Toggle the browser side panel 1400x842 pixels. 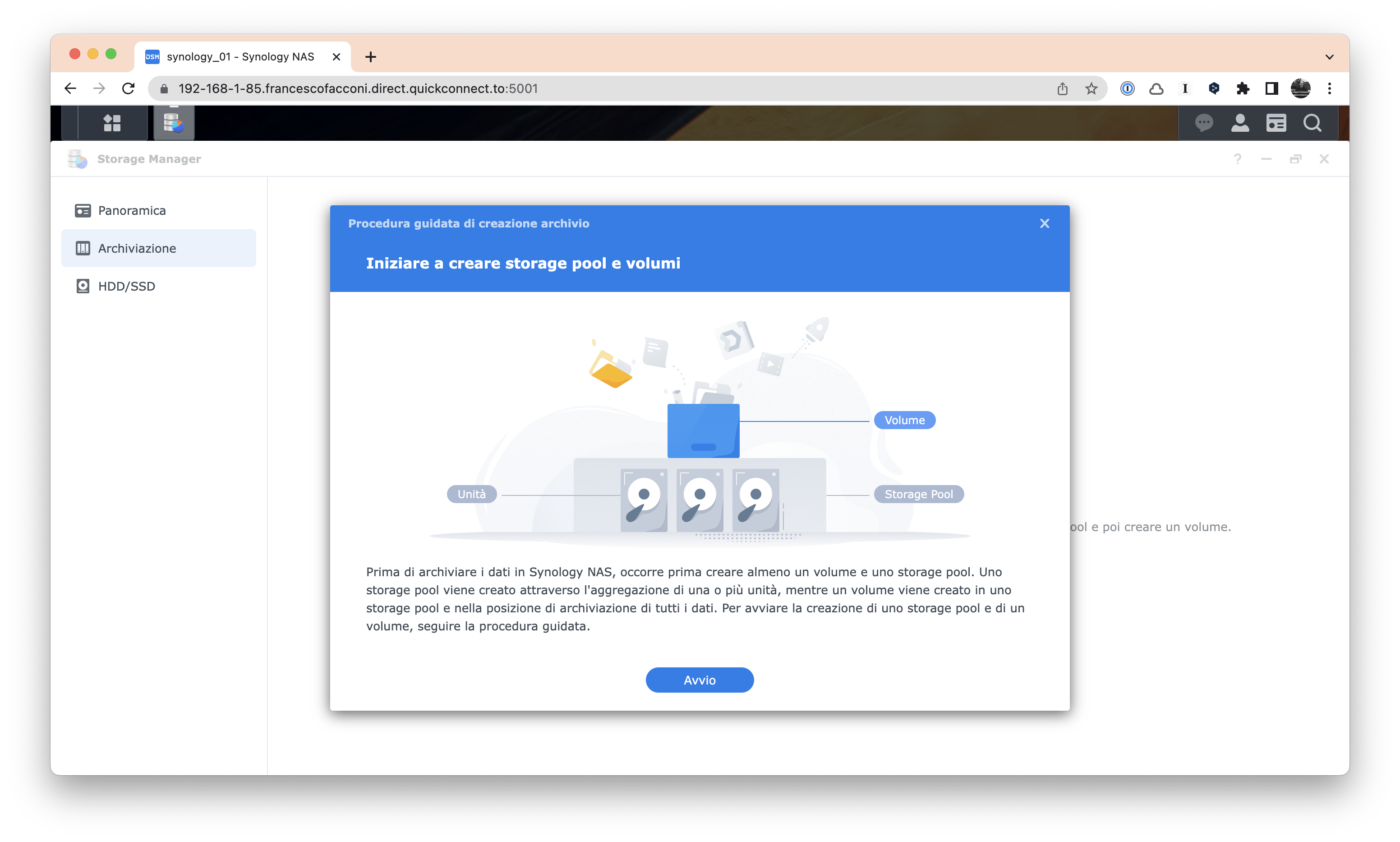[x=1272, y=88]
